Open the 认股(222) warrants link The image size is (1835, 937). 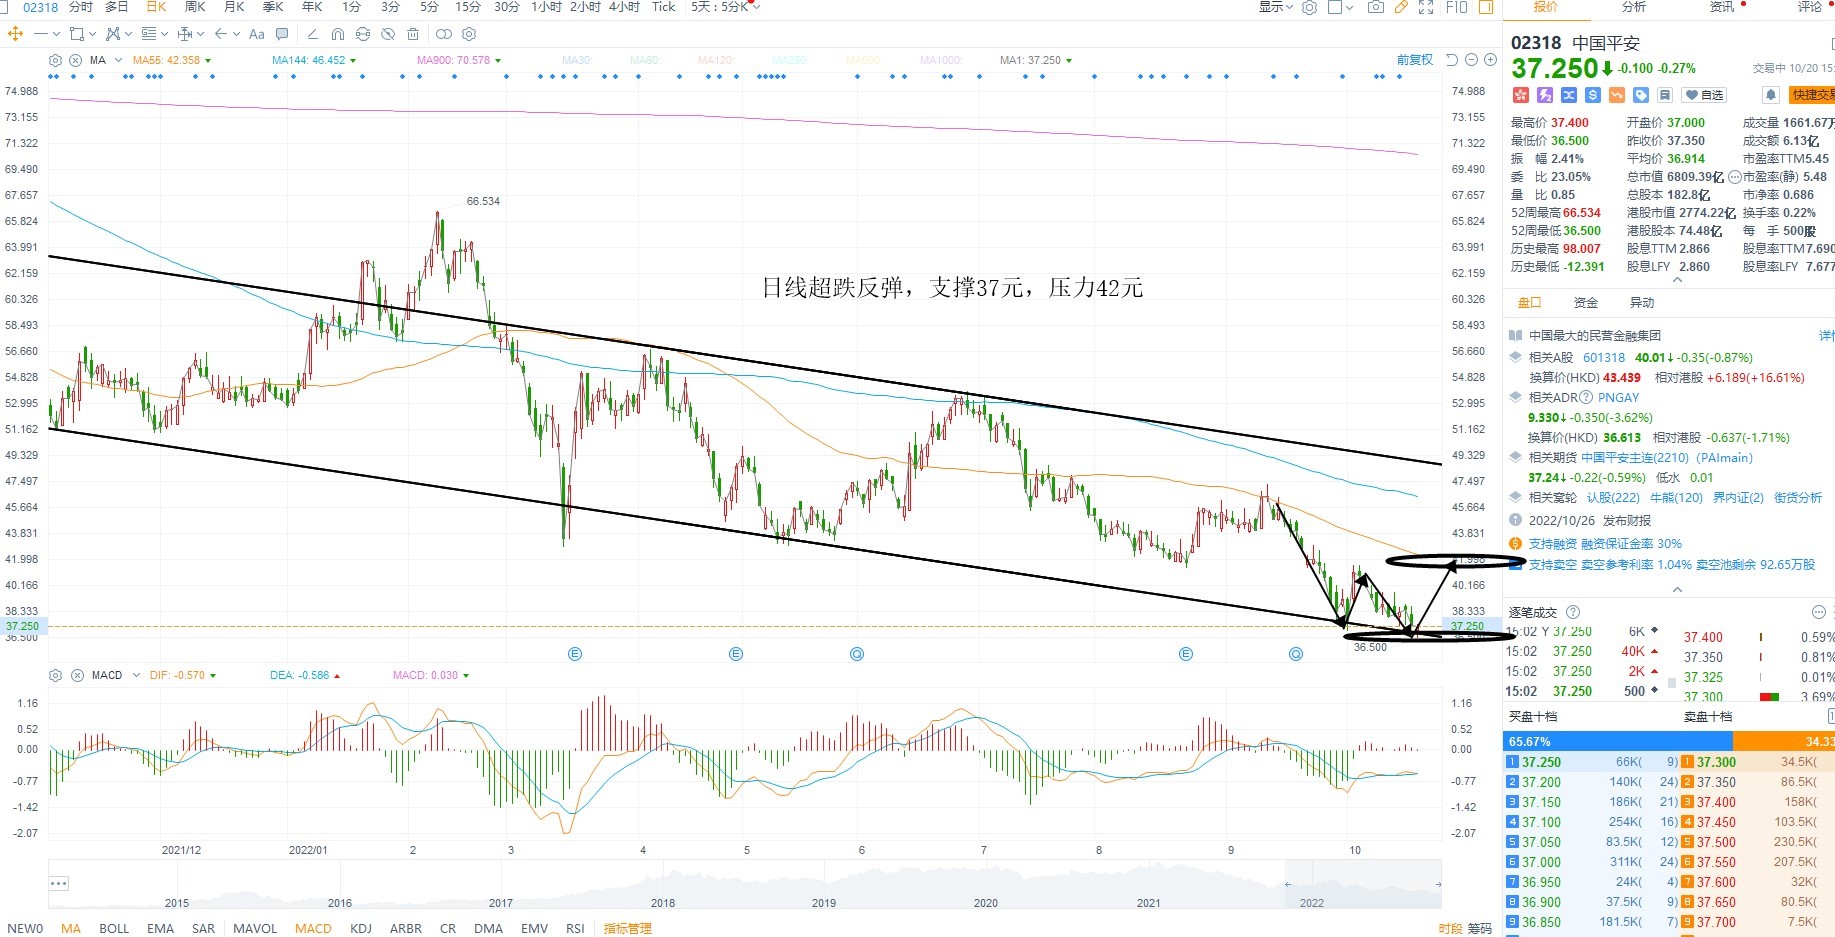click(1613, 497)
